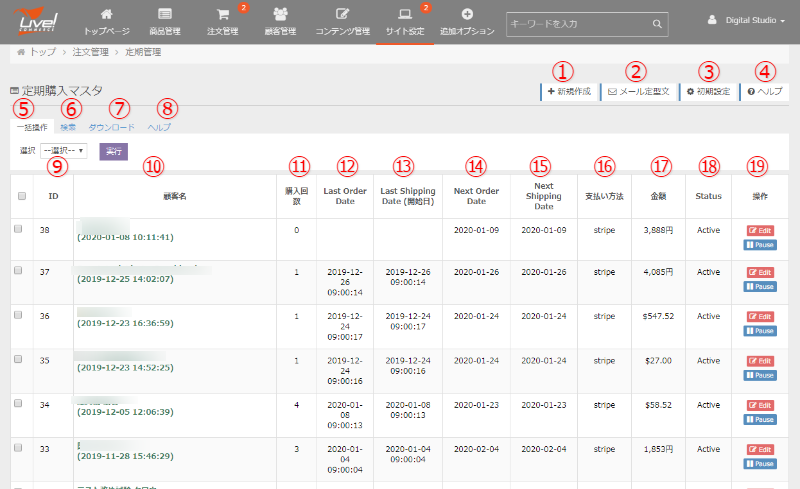Check the checkbox for order ID 38
The height and width of the screenshot is (489, 800).
click(x=18, y=229)
